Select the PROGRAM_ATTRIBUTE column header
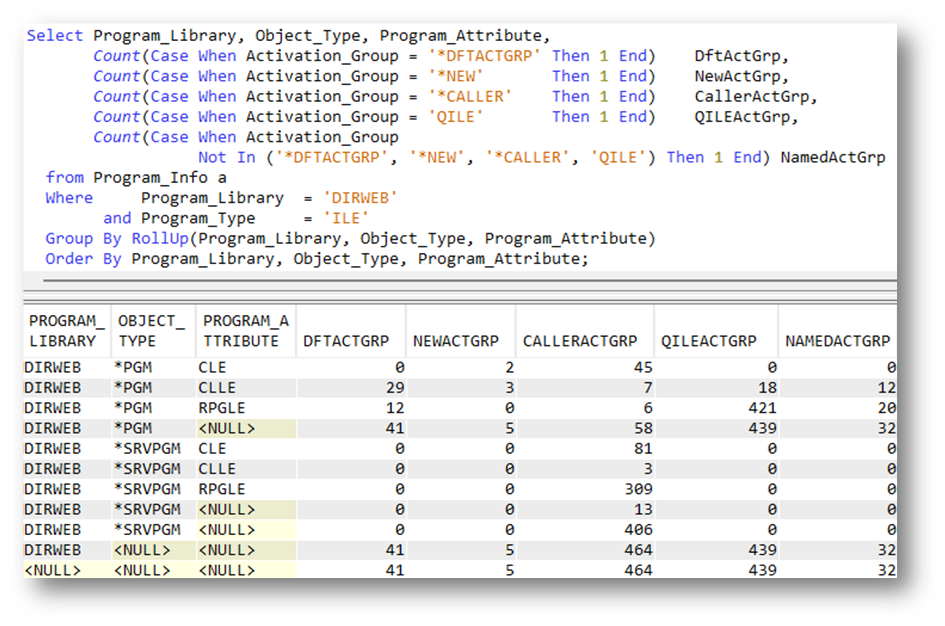 click(x=246, y=331)
